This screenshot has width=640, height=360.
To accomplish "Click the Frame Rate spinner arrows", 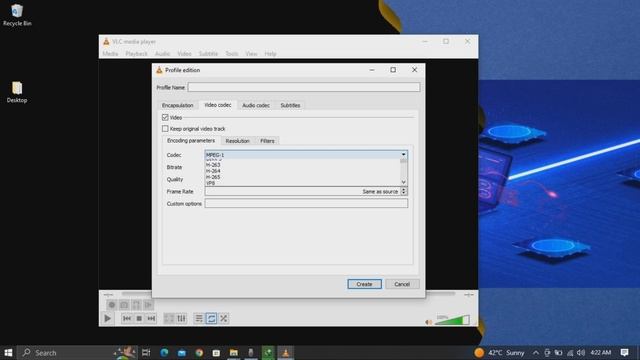I will pos(404,191).
